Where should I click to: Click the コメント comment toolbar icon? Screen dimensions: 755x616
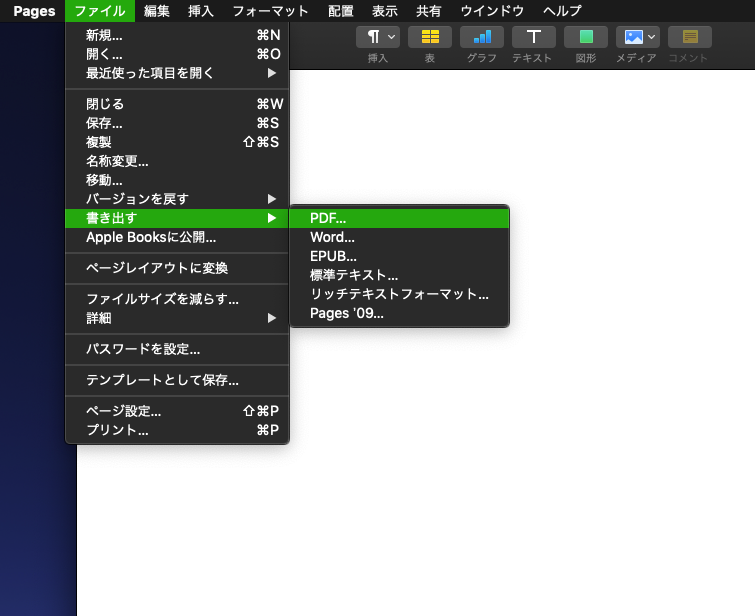point(690,37)
